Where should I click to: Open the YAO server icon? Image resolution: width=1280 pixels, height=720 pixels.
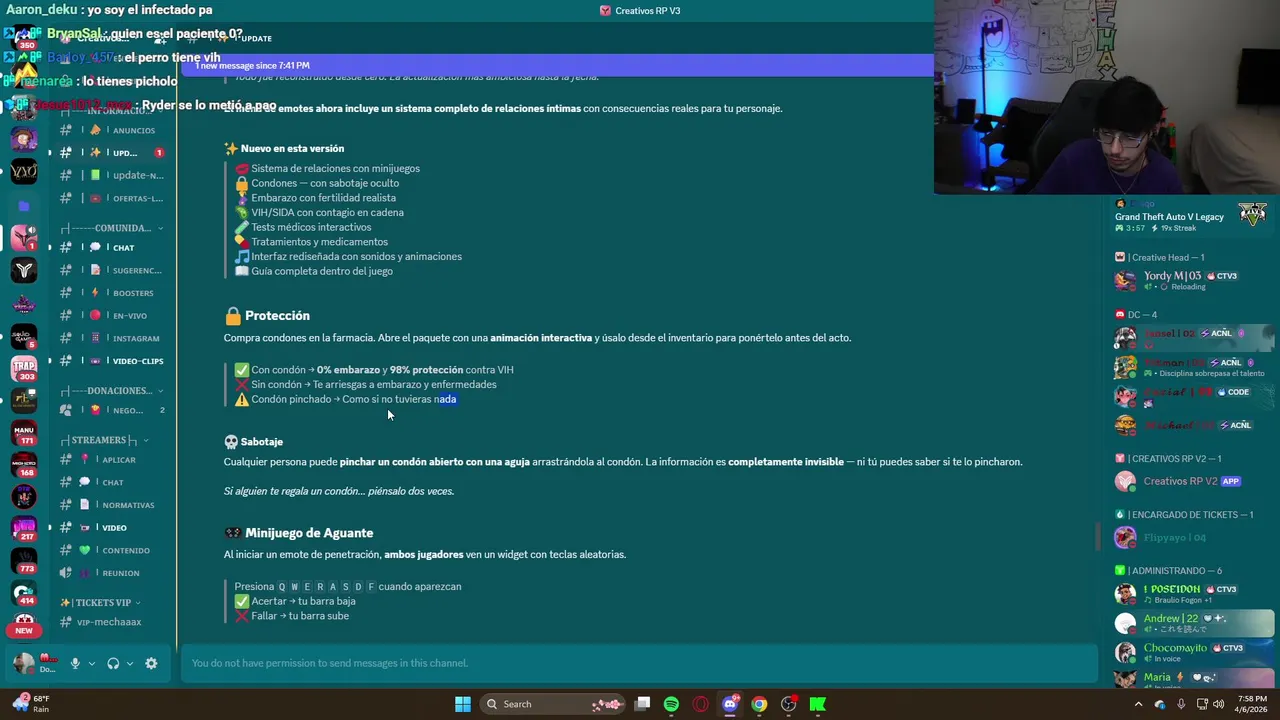(x=24, y=171)
